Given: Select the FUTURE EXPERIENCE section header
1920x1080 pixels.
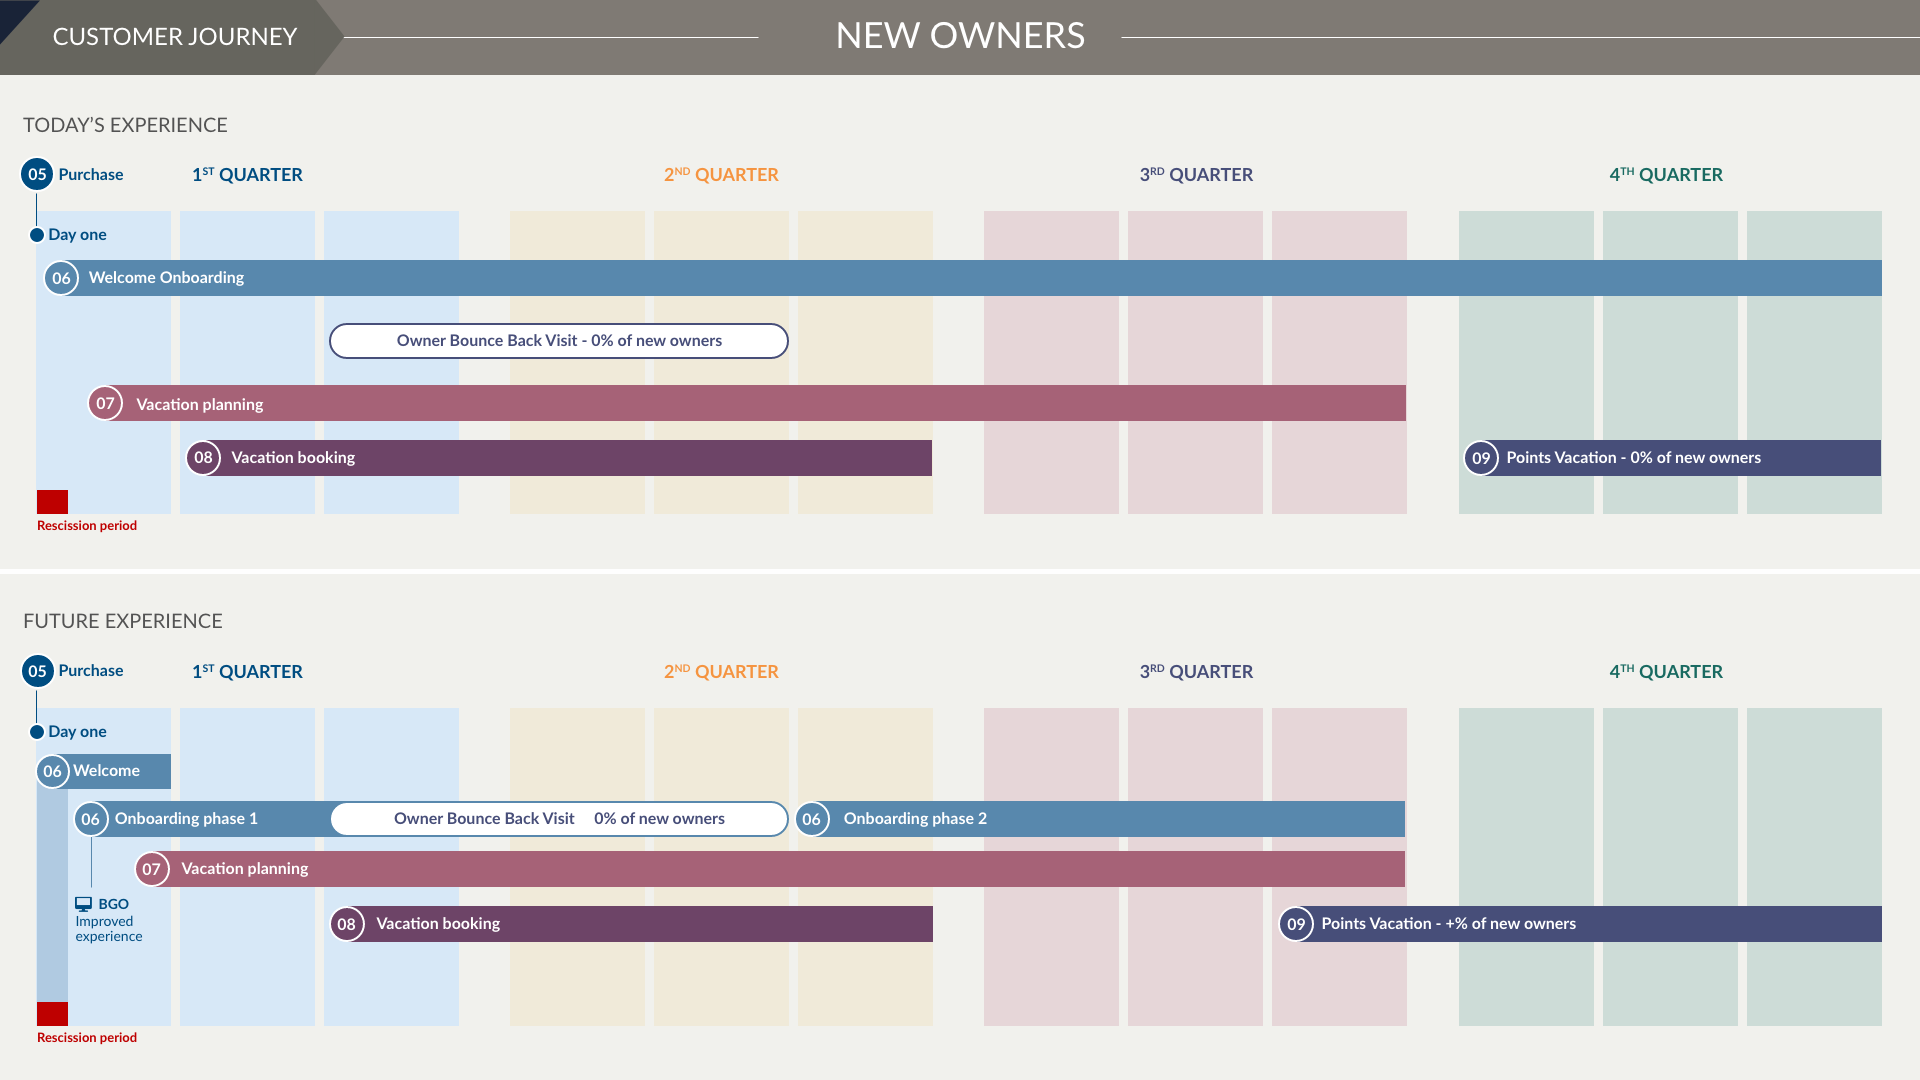Looking at the screenshot, I should click(x=122, y=621).
